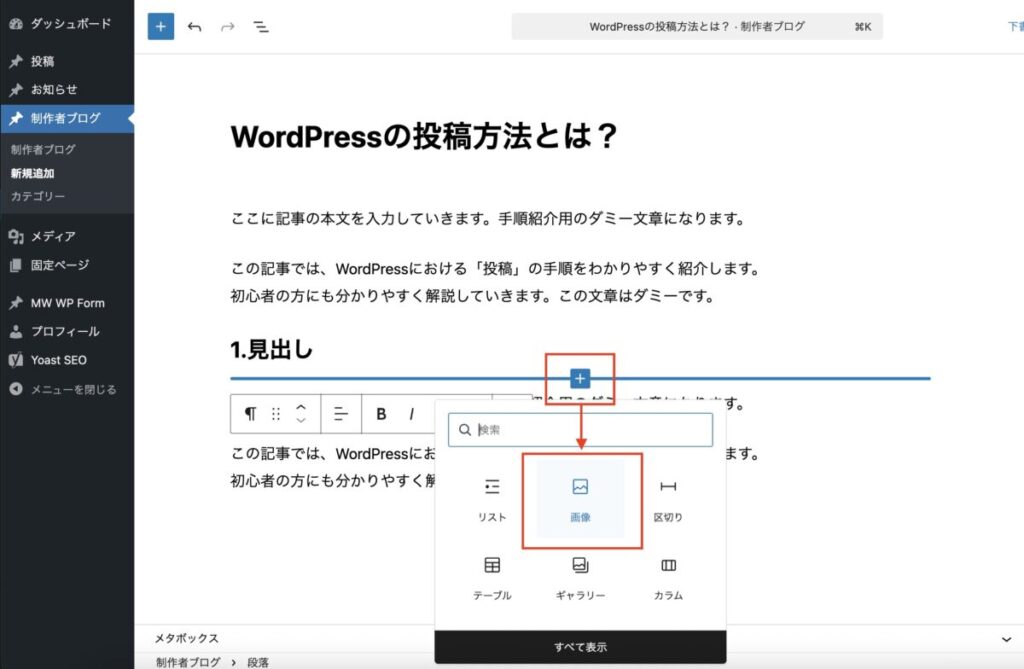The height and width of the screenshot is (669, 1024).
Task: Click paragraph ここに記事の本文を入力していきます
Action: pos(488,218)
